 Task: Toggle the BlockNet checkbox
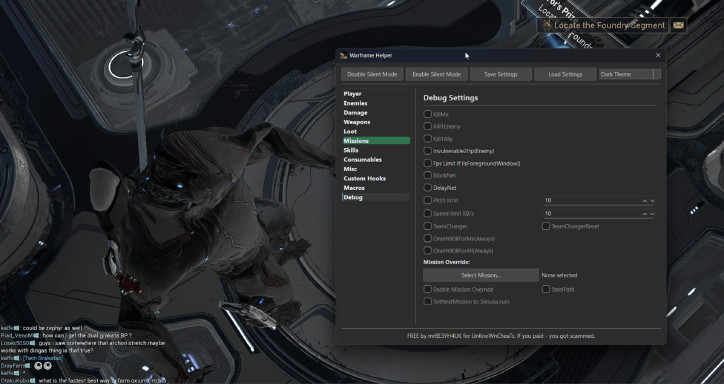428,175
